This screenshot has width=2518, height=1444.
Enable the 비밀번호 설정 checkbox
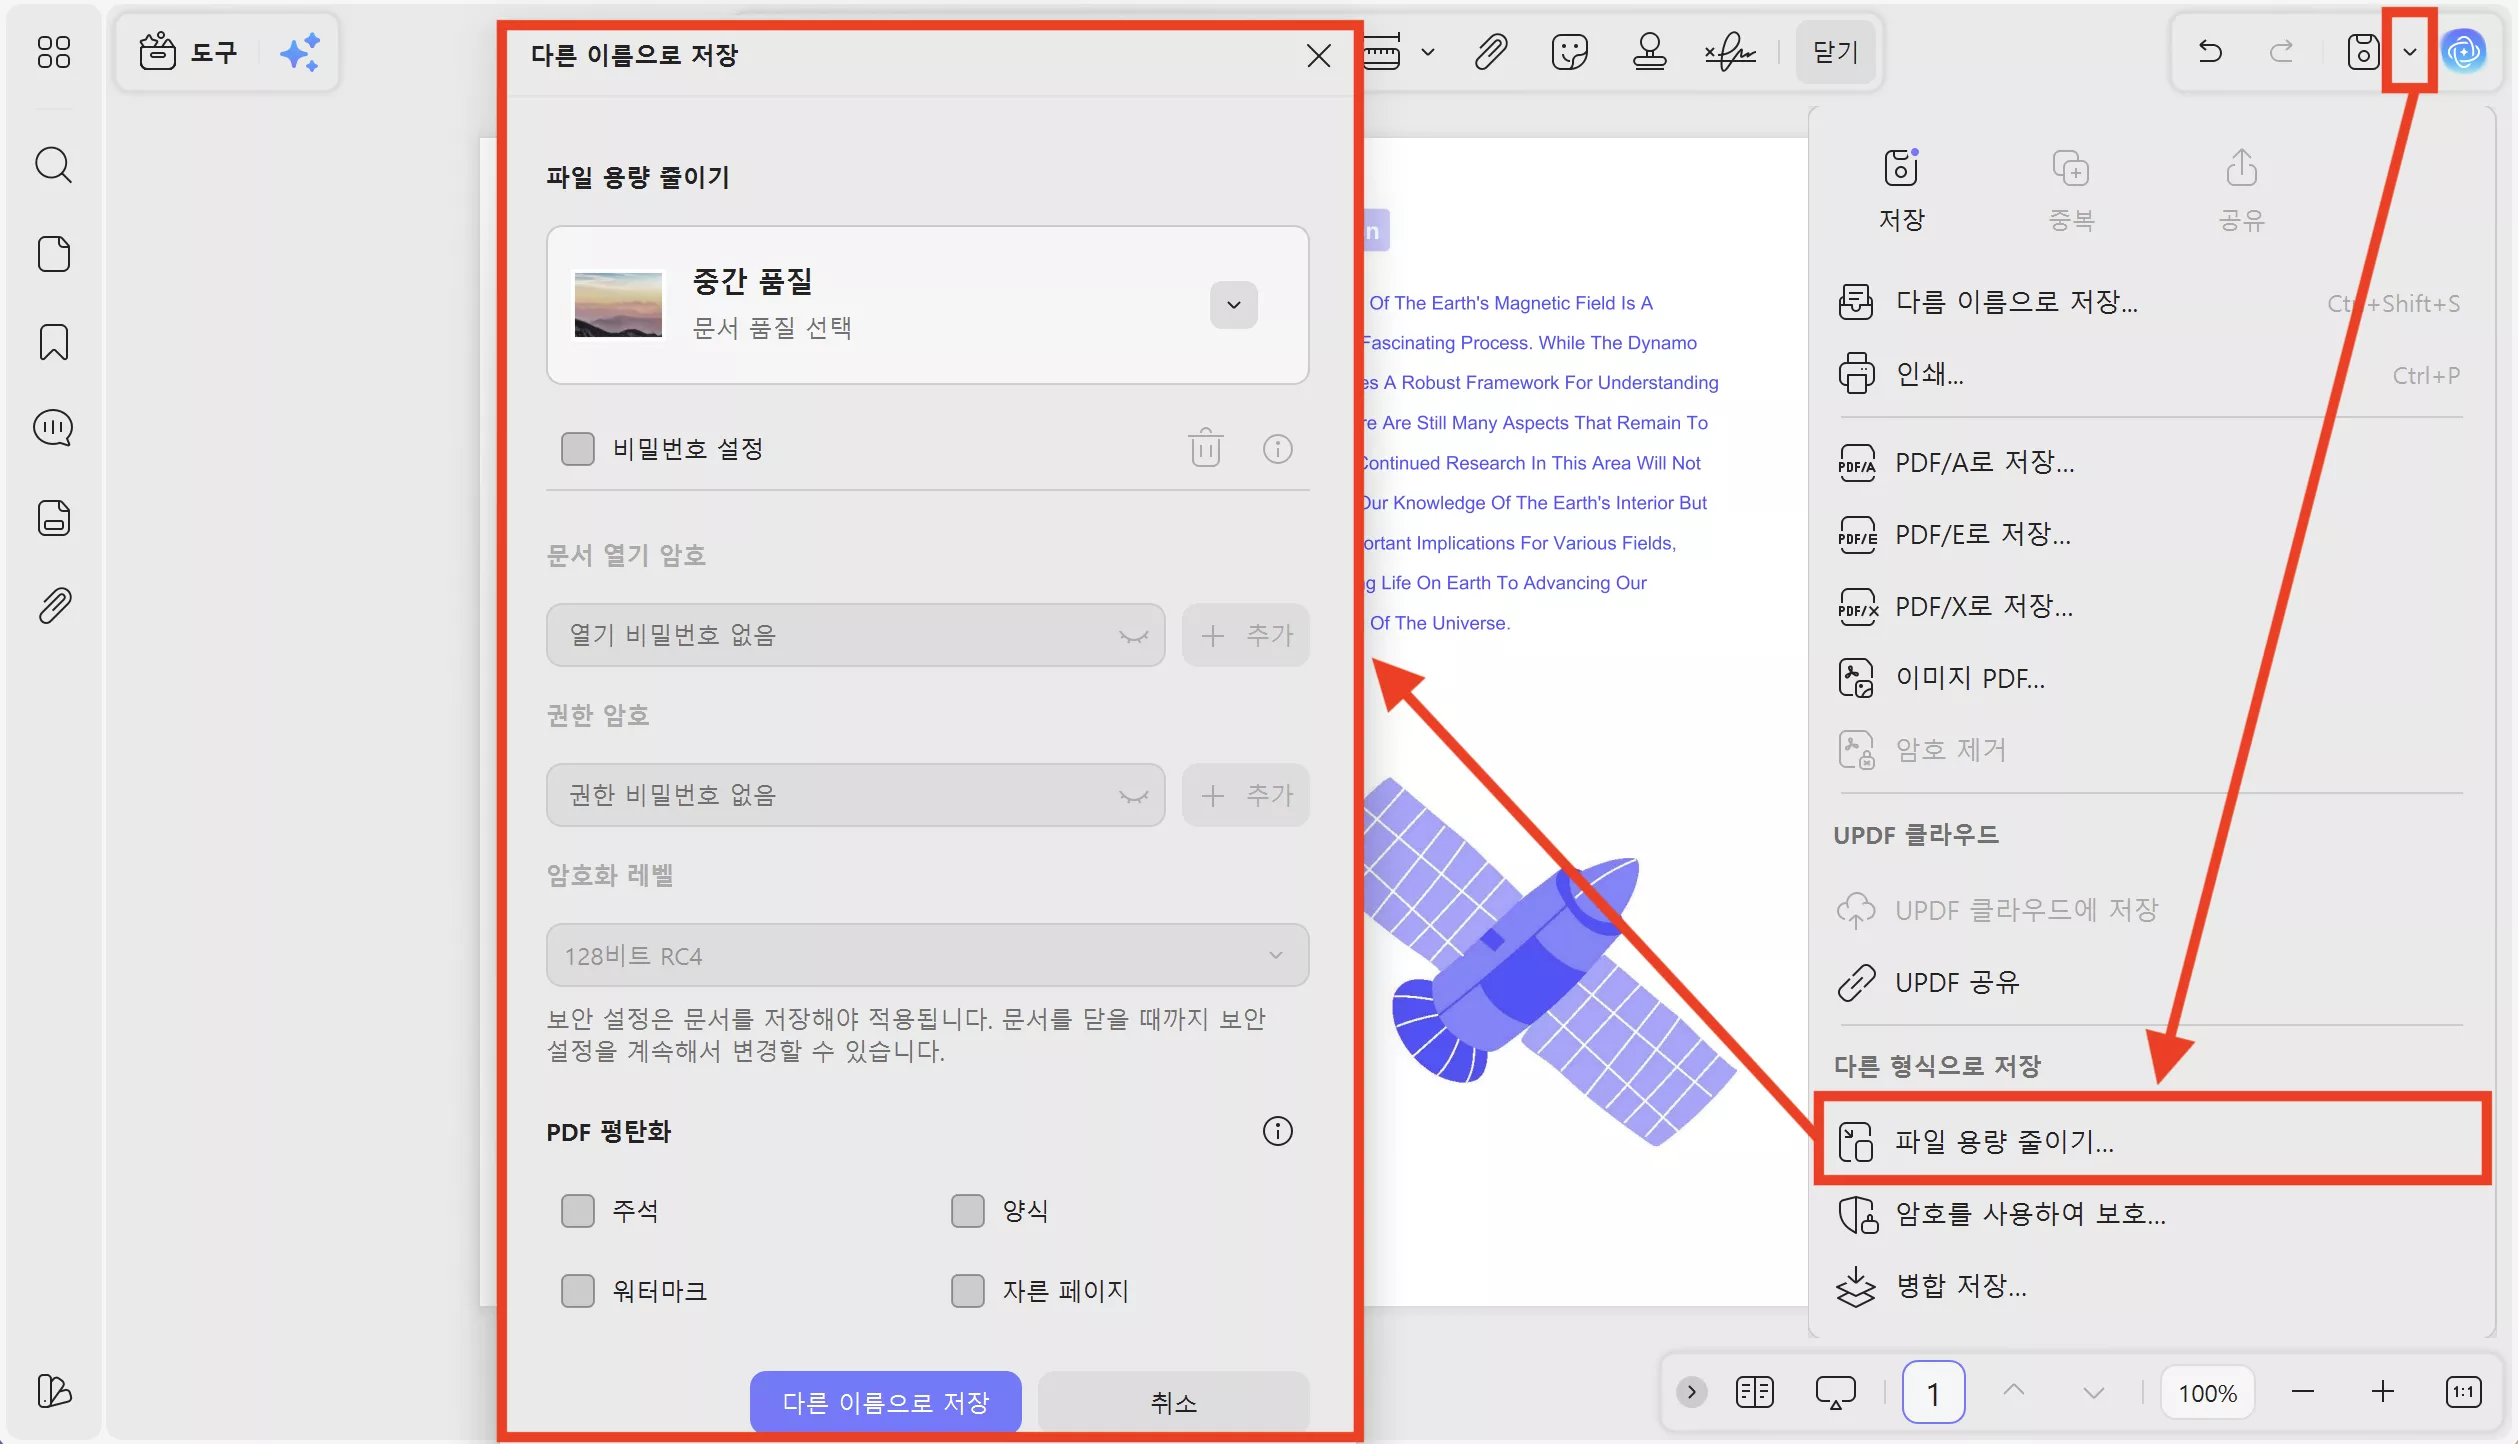coord(579,448)
